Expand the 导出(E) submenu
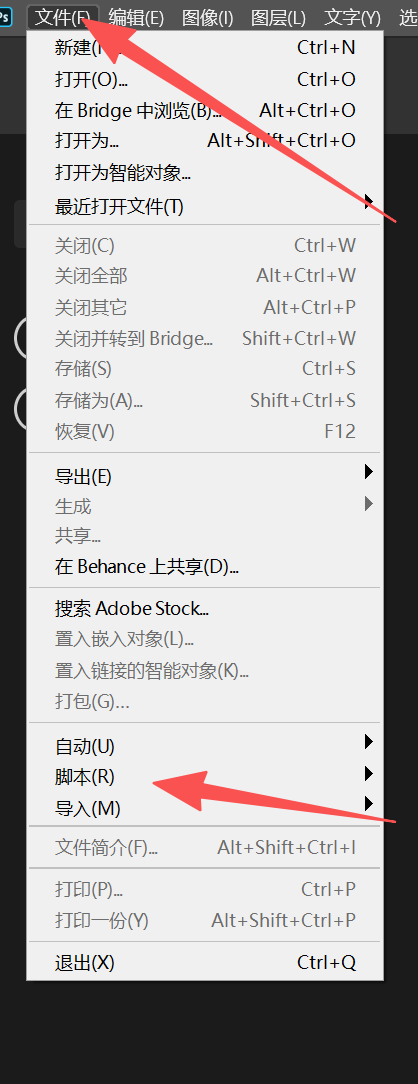The width and height of the screenshot is (418, 1084). pos(205,476)
